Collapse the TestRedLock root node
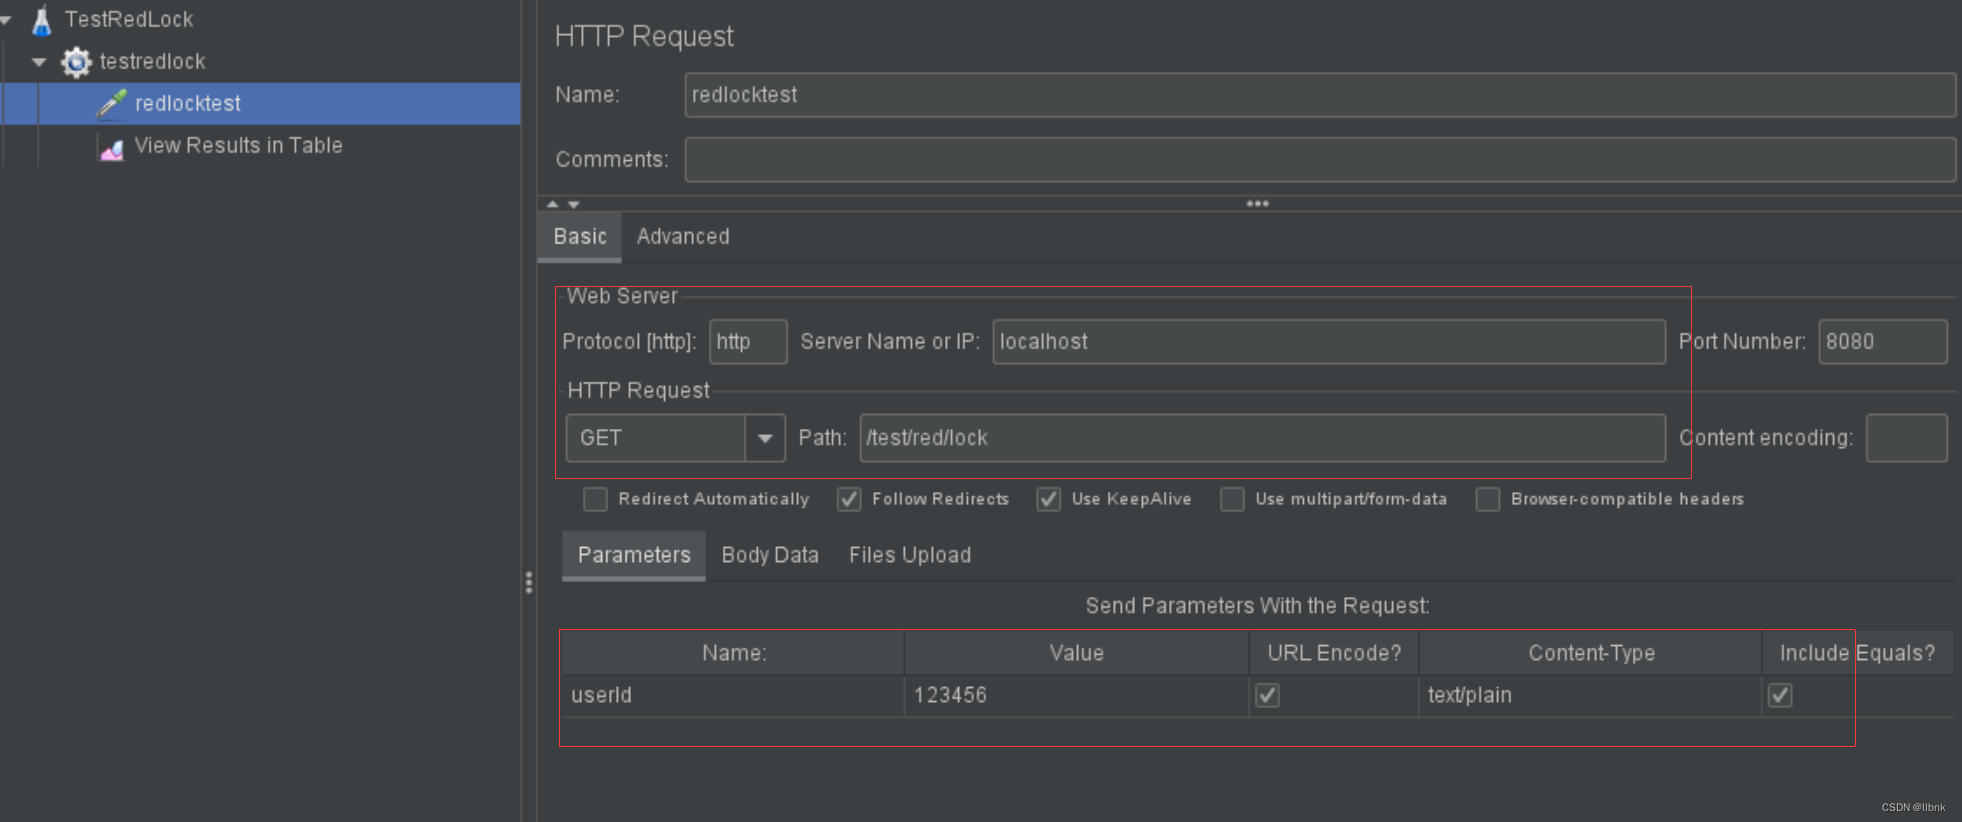 (x=5, y=20)
